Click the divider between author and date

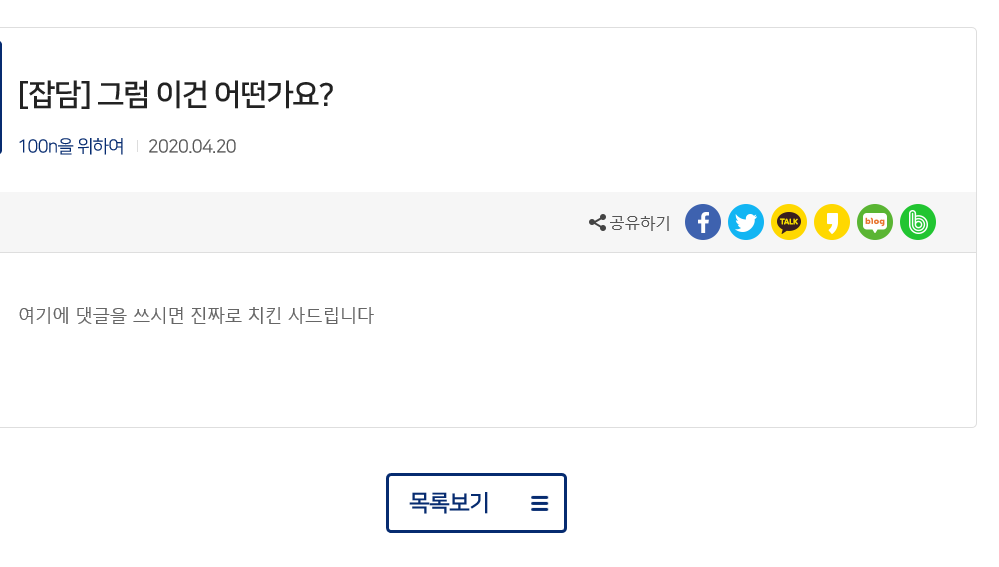[137, 146]
